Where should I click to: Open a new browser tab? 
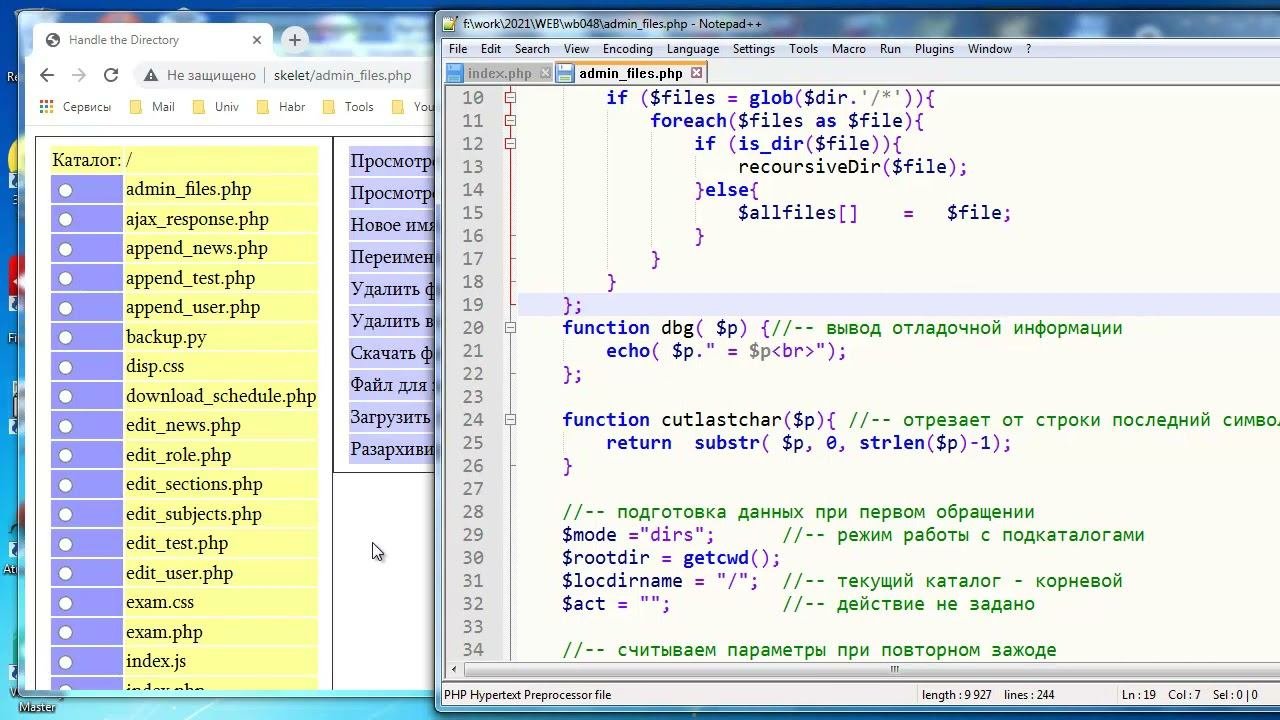pyautogui.click(x=294, y=40)
